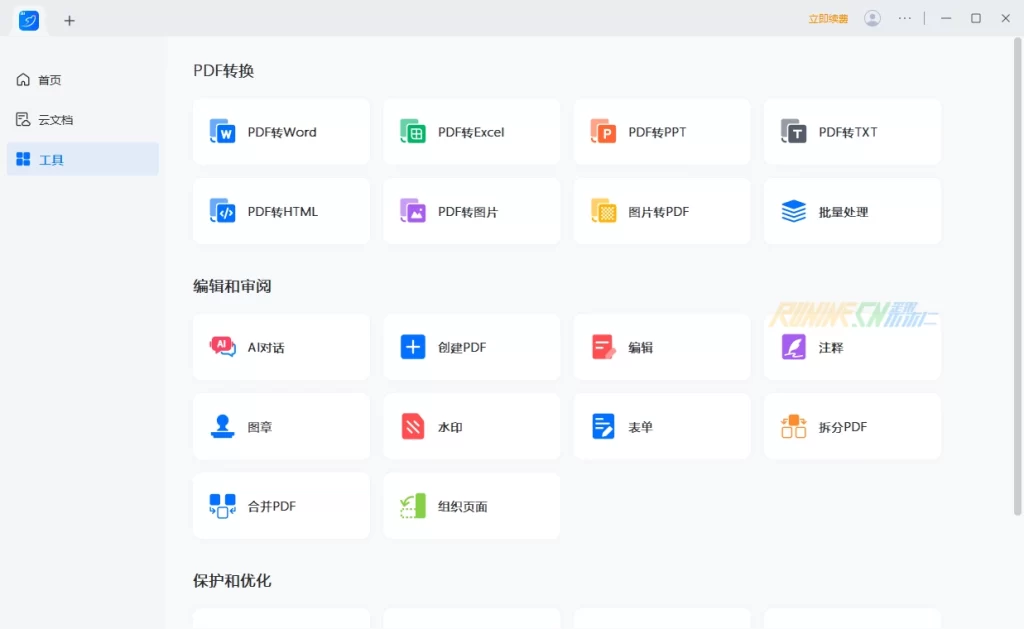The height and width of the screenshot is (629, 1024).
Task: Start the 图片转PDF tool icon
Action: click(x=603, y=211)
